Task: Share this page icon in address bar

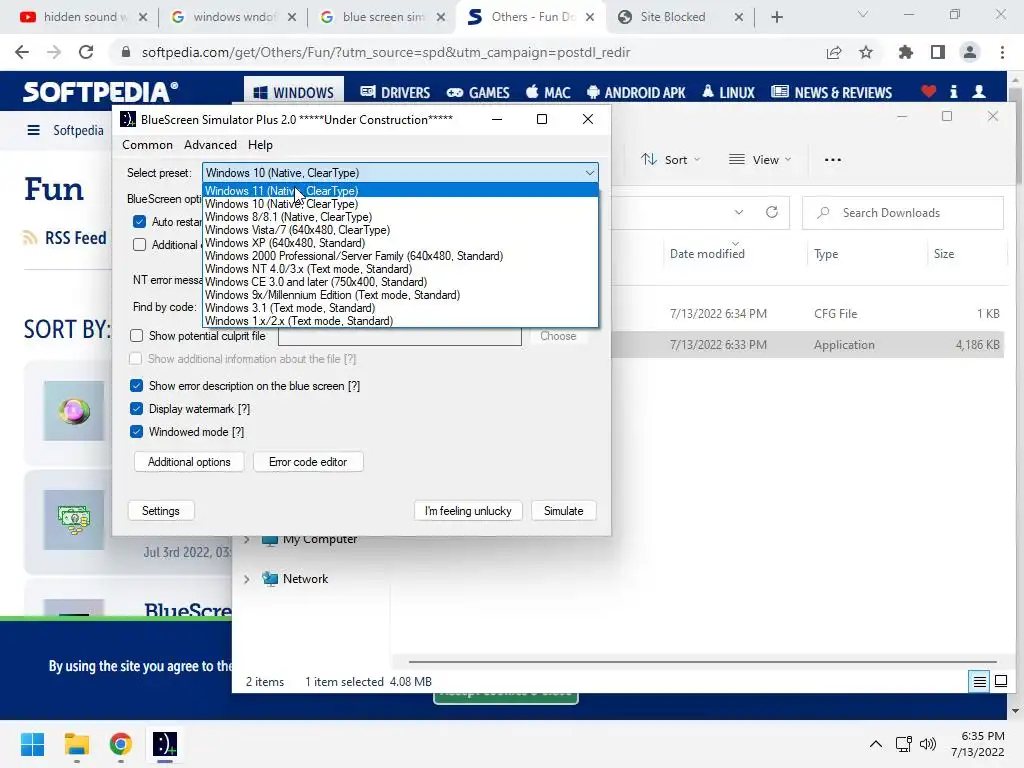Action: pos(834,52)
